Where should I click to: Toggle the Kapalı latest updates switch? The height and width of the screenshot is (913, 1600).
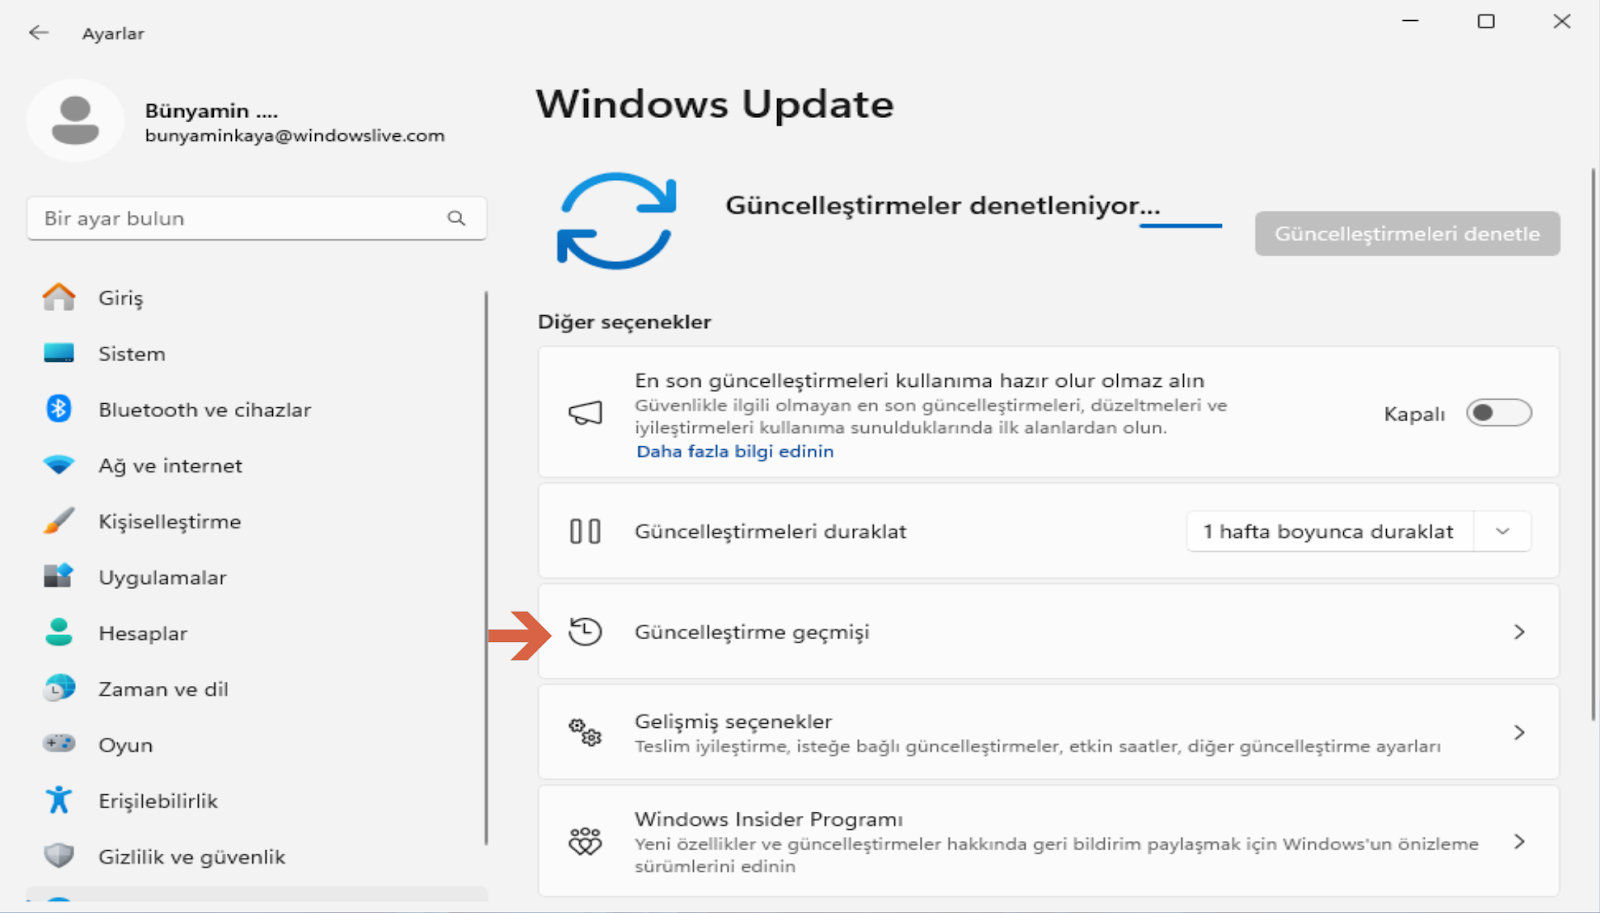[x=1498, y=413]
